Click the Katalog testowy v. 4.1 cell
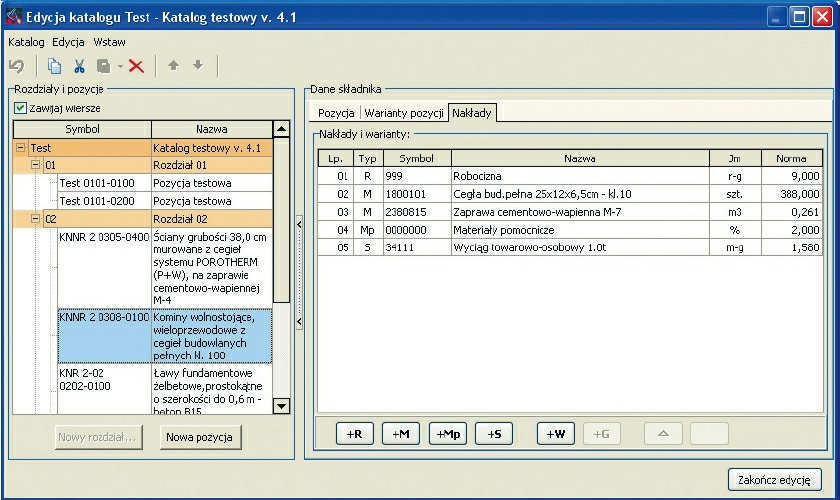The width and height of the screenshot is (840, 500). [x=212, y=148]
